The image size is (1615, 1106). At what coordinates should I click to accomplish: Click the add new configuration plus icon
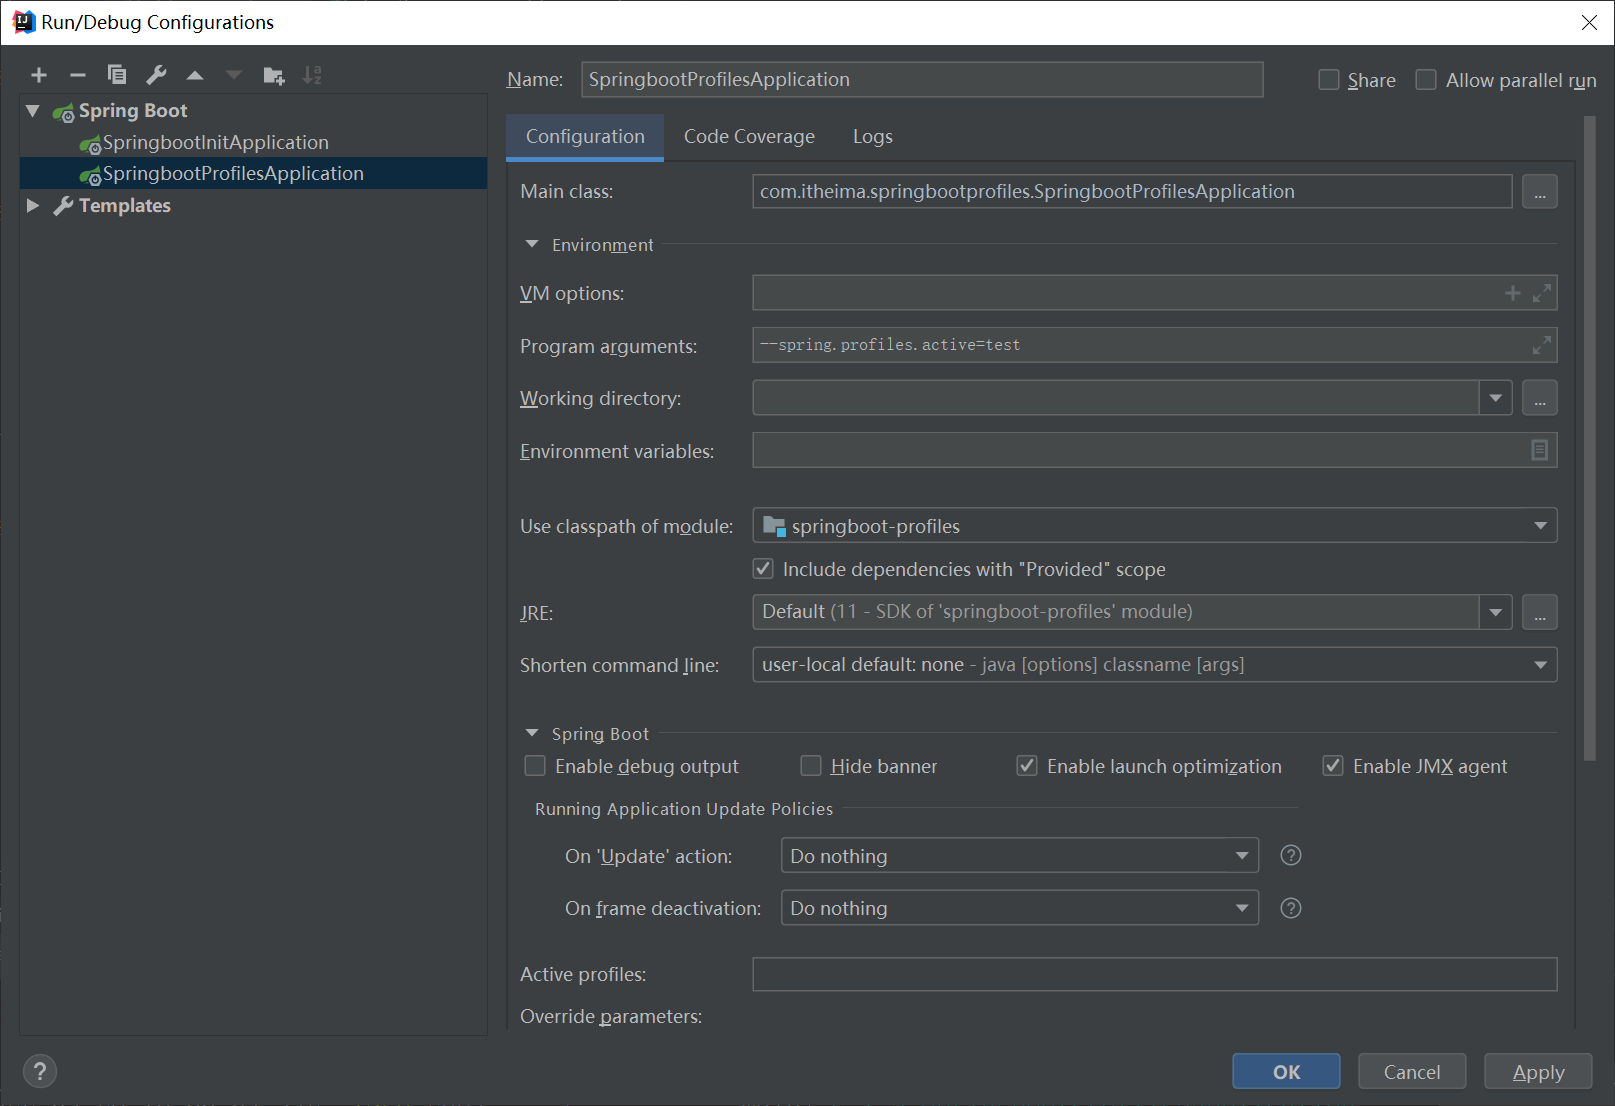coord(39,75)
